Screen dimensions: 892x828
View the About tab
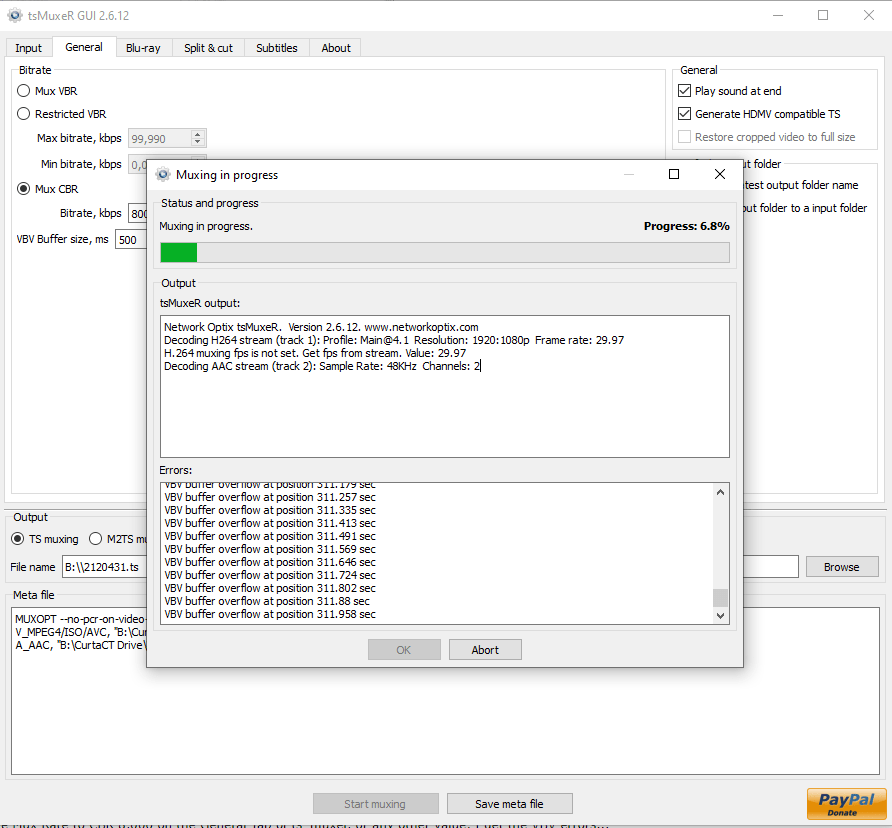click(x=335, y=47)
